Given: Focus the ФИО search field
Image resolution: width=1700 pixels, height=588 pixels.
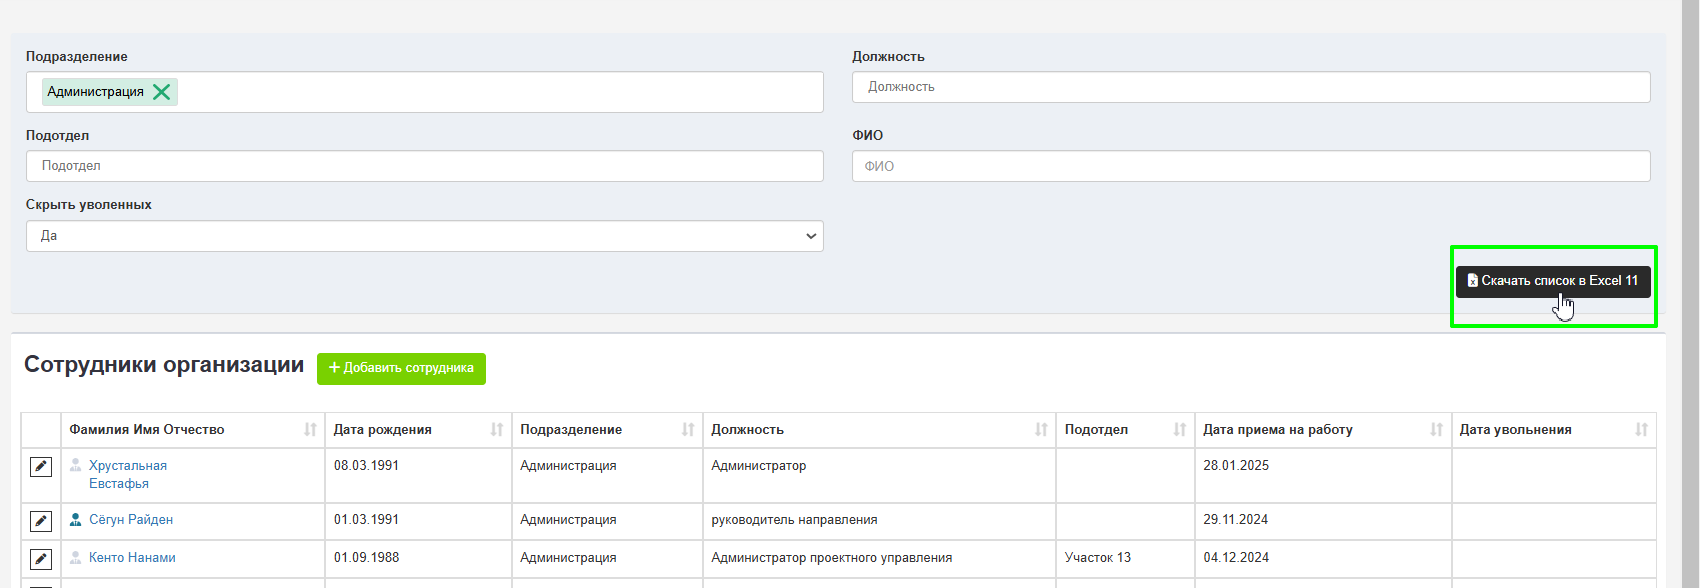Looking at the screenshot, I should (x=1251, y=166).
